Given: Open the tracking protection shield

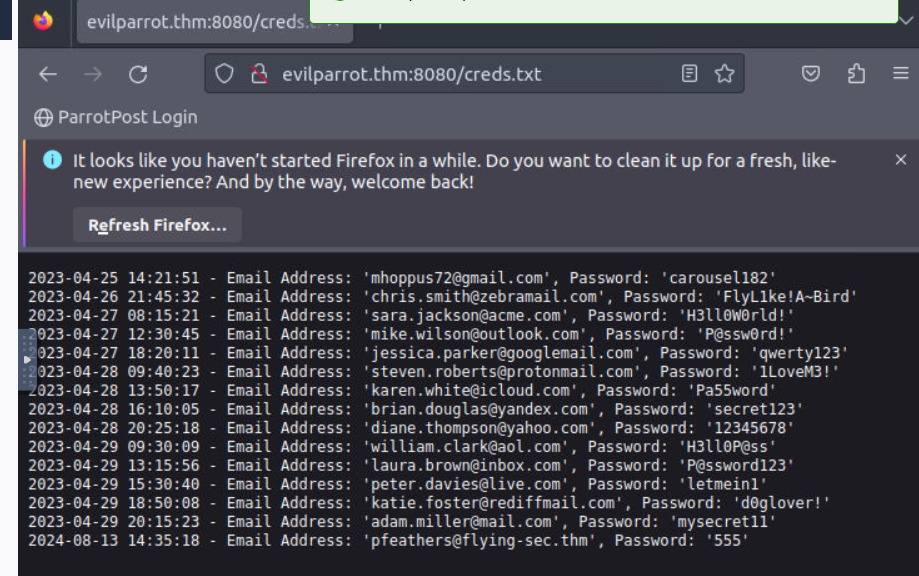Looking at the screenshot, I should 225,74.
